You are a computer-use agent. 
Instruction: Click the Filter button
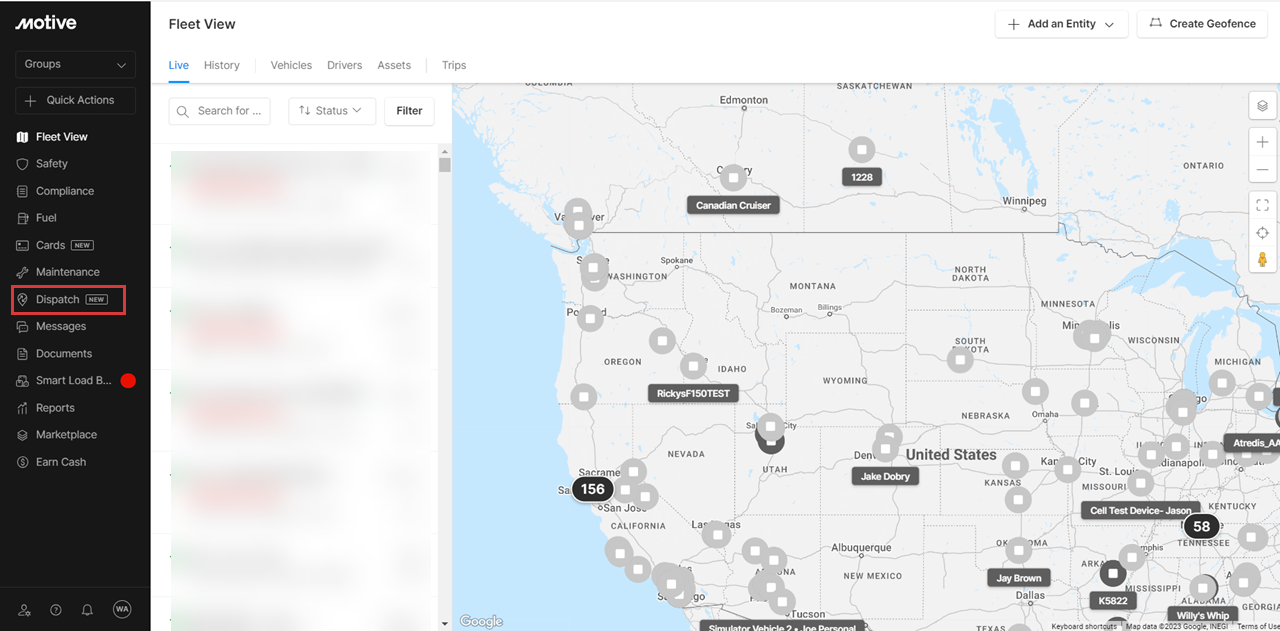[409, 111]
